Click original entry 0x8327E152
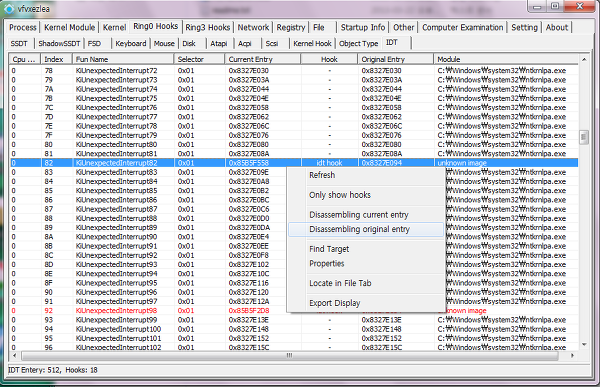The height and width of the screenshot is (387, 600). pos(382,338)
